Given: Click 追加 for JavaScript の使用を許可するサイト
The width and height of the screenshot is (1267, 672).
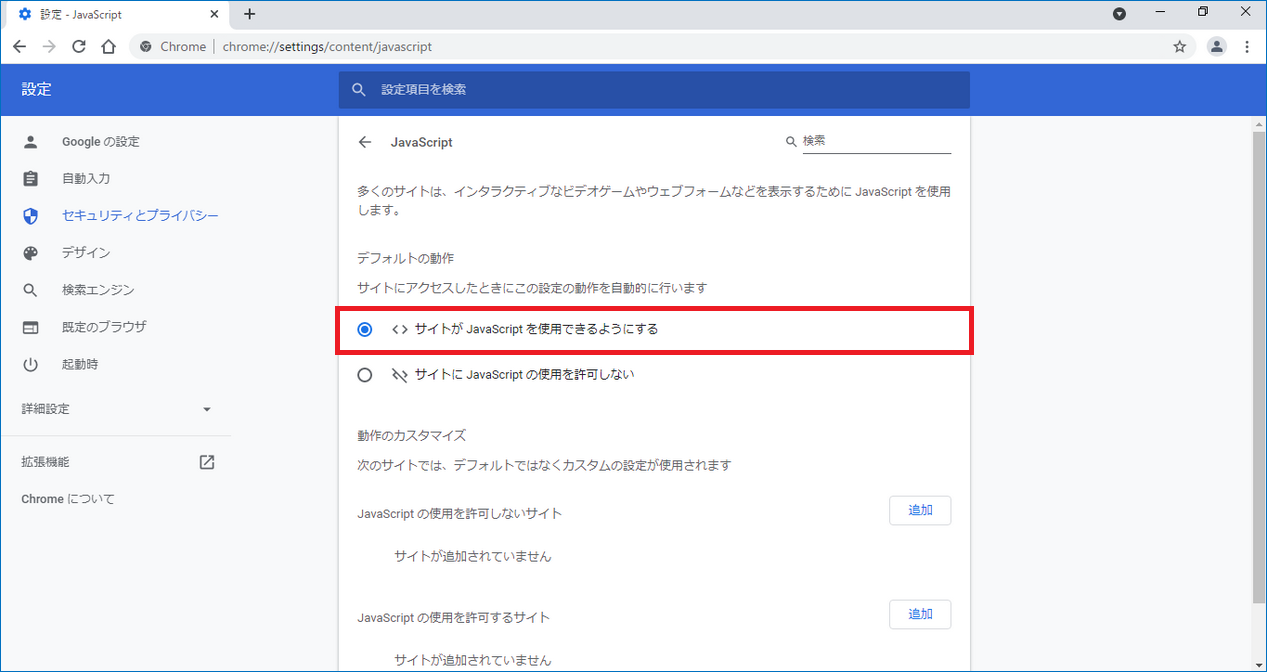Looking at the screenshot, I should click(x=920, y=614).
